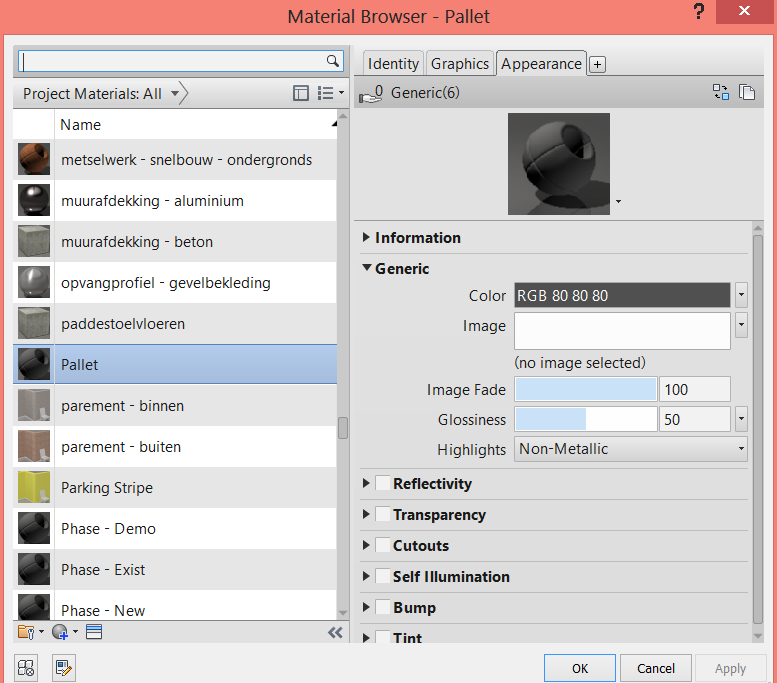Open the material library folder icon menu
This screenshot has width=777, height=683.
(x=28, y=632)
